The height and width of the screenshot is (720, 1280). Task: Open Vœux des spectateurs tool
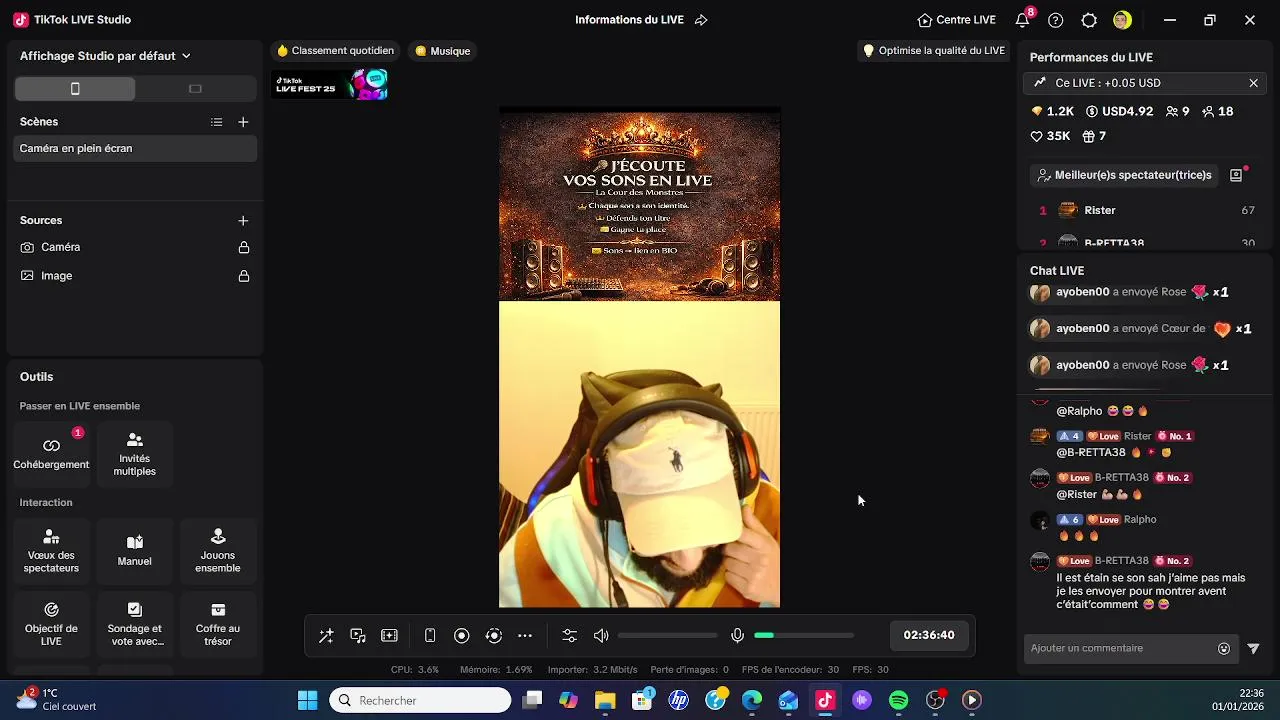pos(51,550)
